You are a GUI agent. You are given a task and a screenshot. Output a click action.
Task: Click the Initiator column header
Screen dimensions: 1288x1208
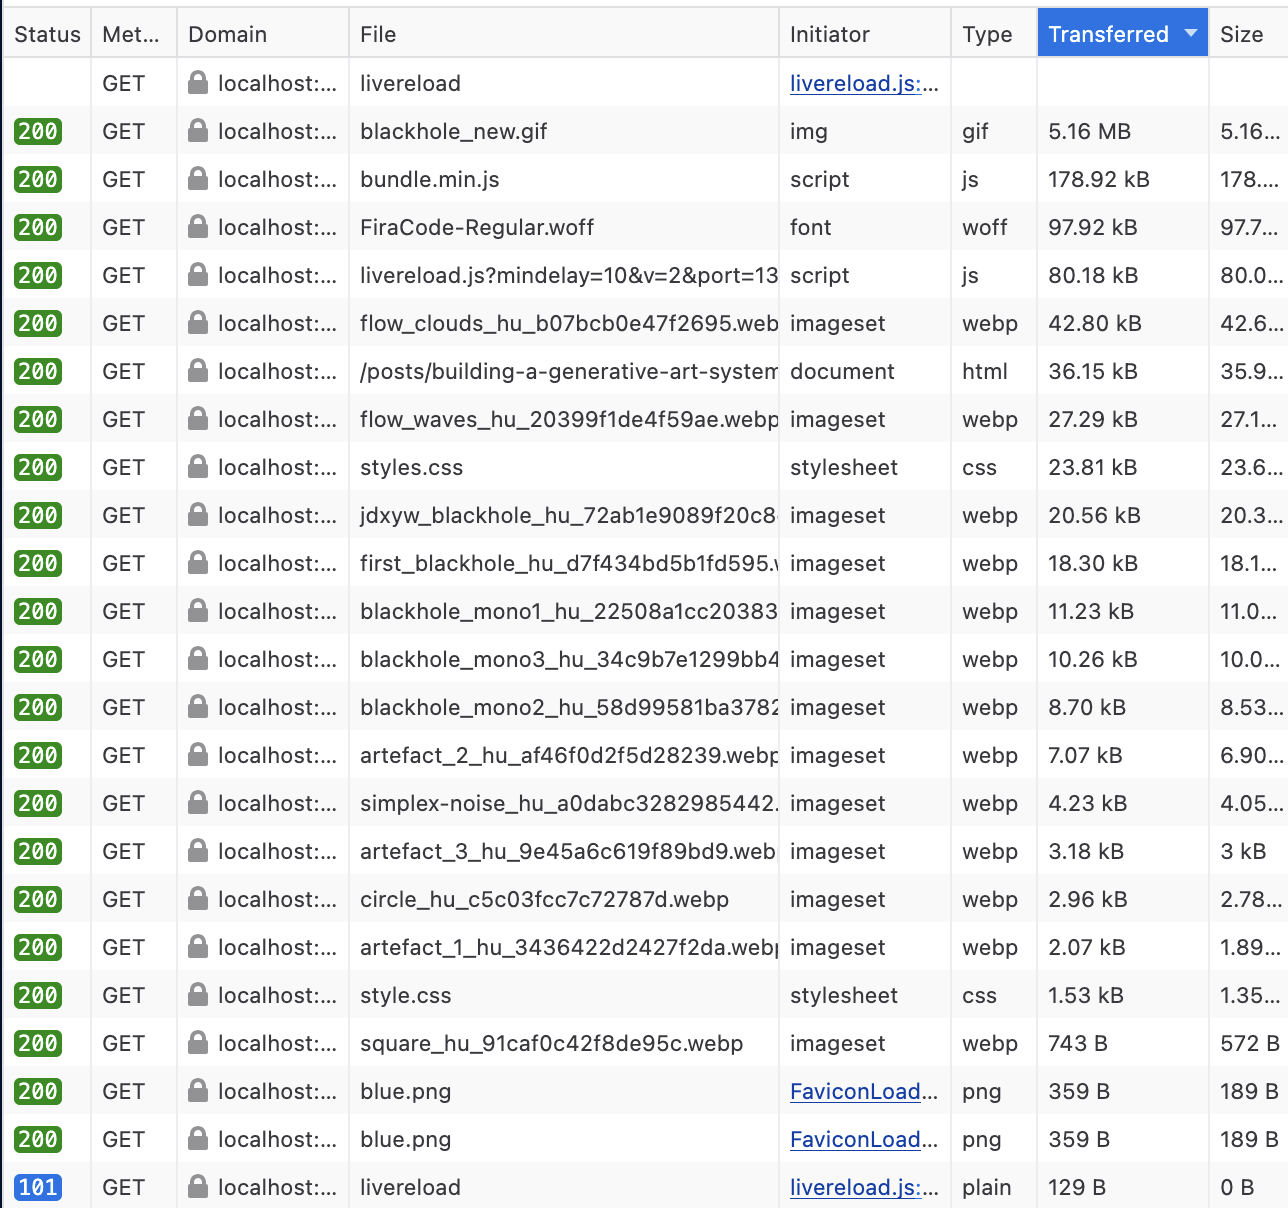click(829, 34)
